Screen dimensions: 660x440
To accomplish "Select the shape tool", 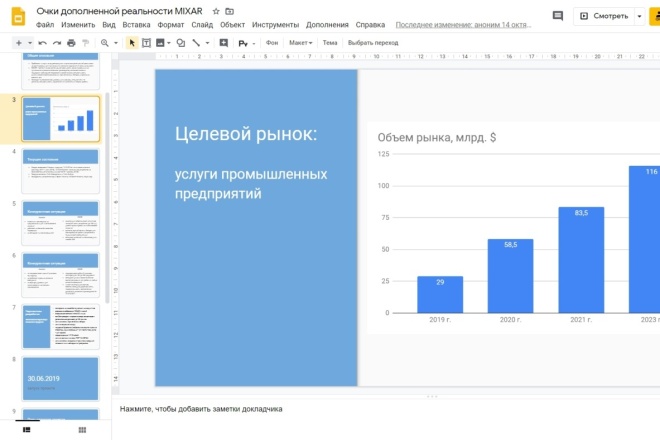I will point(181,43).
